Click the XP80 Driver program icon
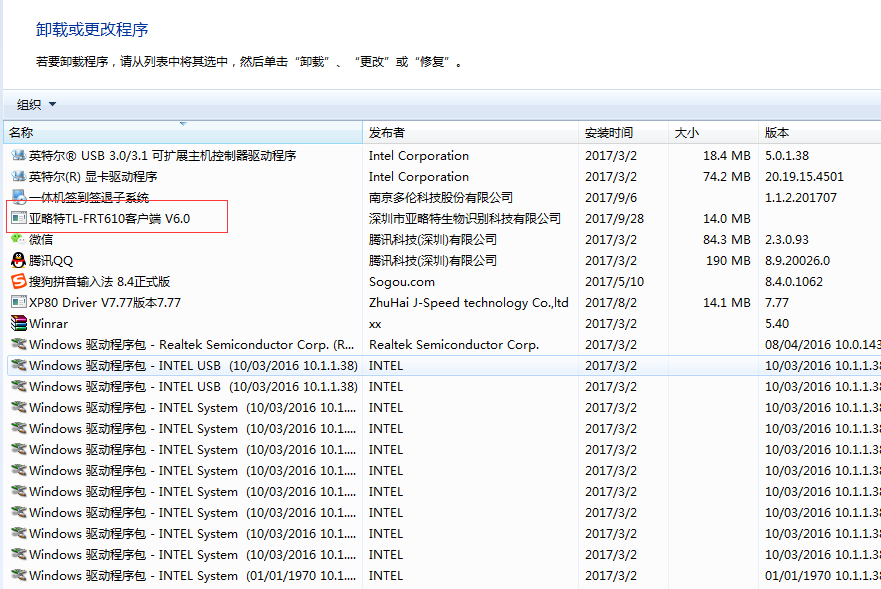The height and width of the screenshot is (589, 881). click(19, 302)
